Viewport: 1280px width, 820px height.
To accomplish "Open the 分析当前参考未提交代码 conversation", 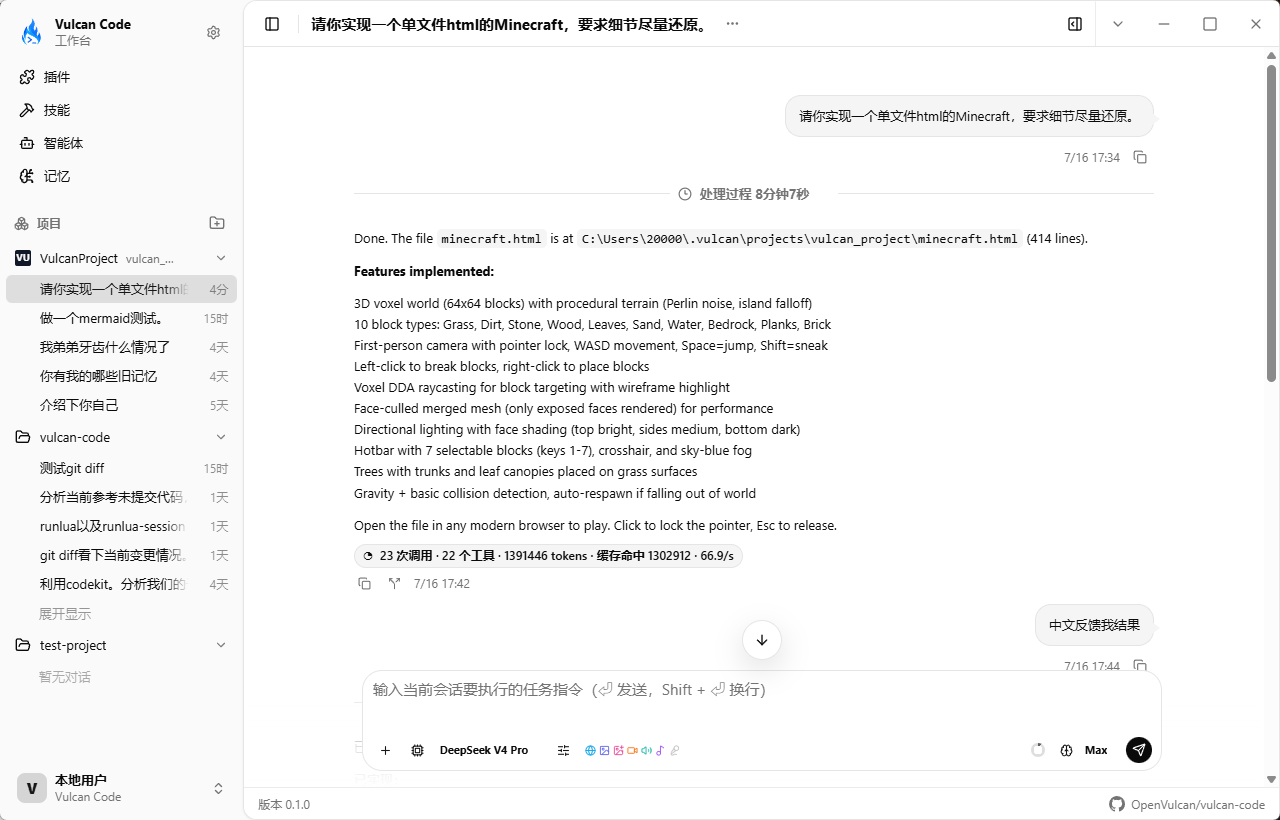I will coord(121,497).
